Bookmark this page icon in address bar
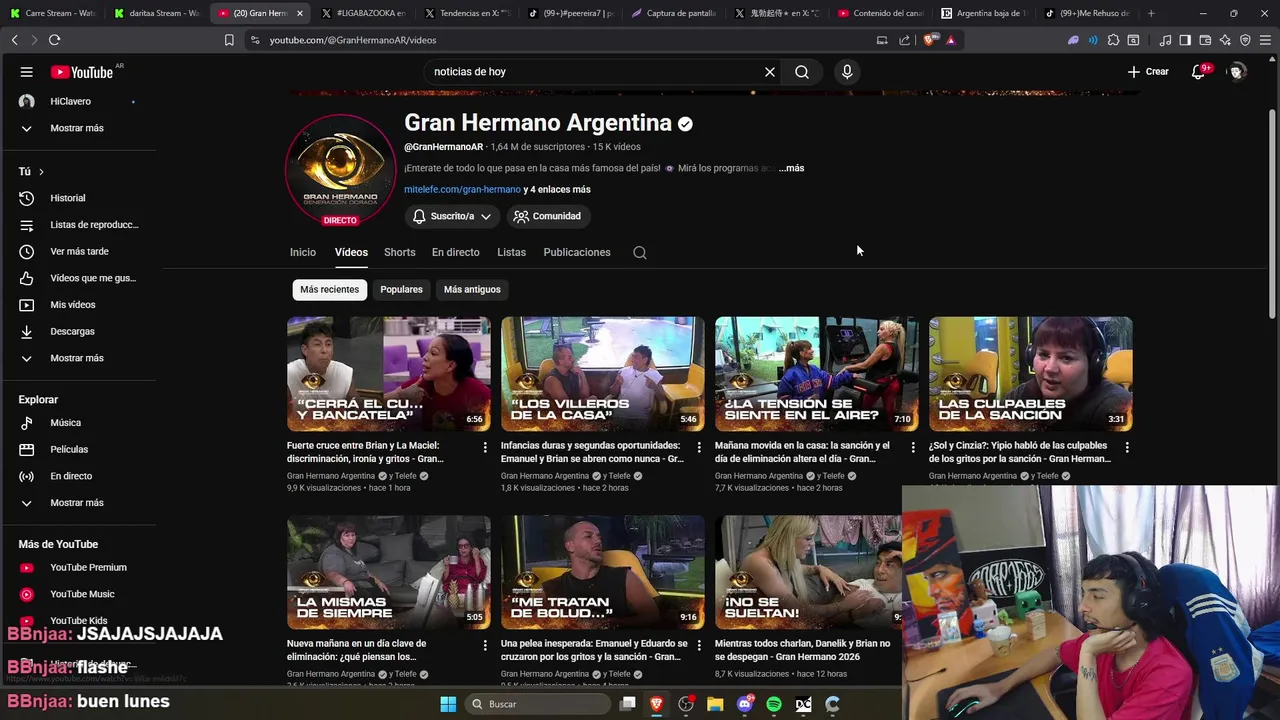The width and height of the screenshot is (1280, 720). tap(229, 40)
